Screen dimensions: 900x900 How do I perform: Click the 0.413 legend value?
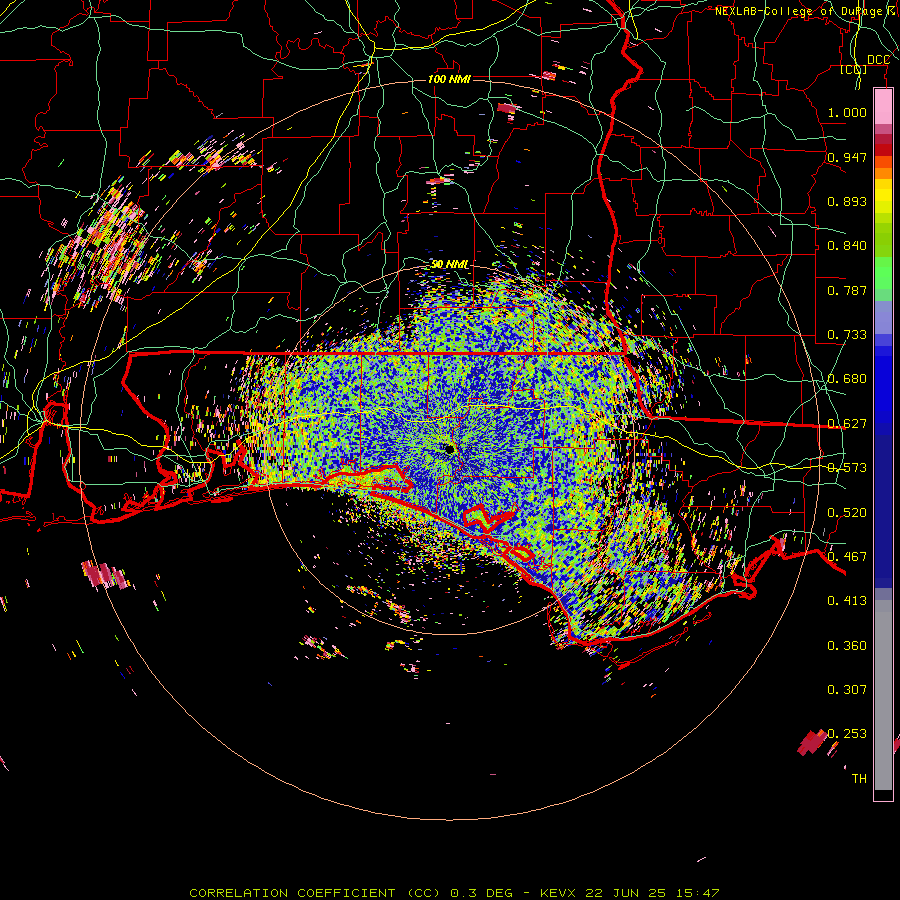click(x=847, y=601)
